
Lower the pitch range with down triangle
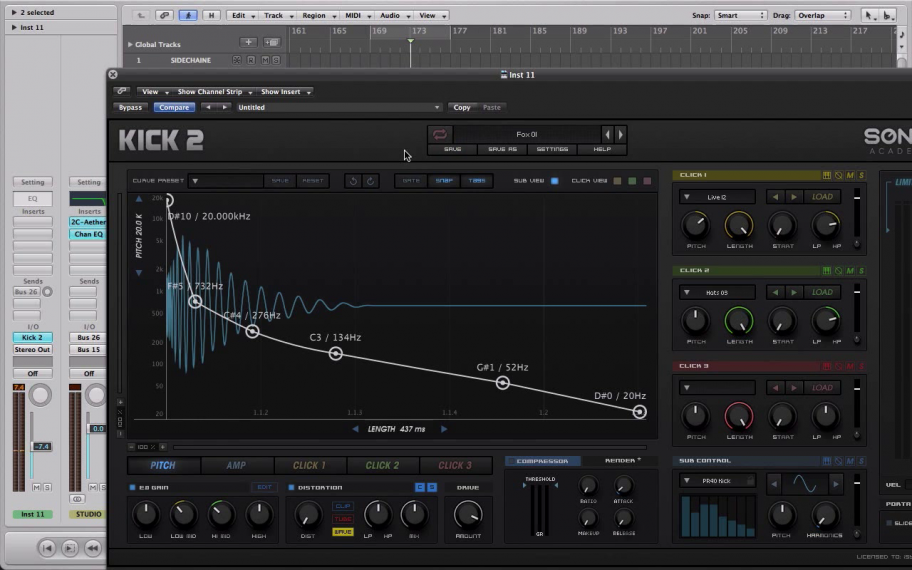[x=138, y=272]
